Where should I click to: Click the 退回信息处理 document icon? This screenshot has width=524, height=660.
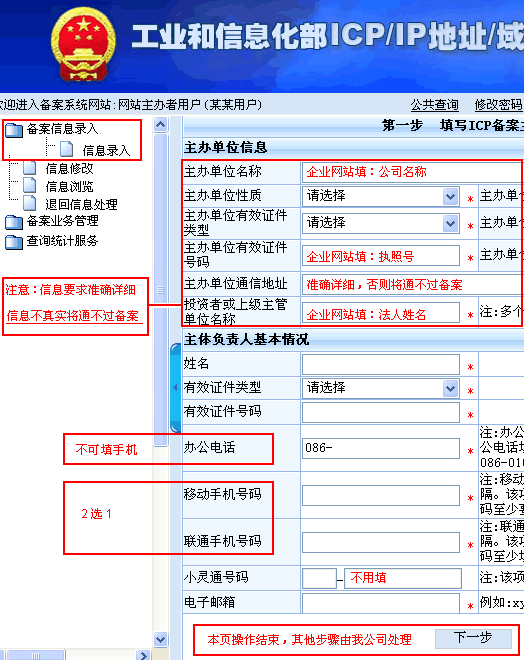pos(29,203)
